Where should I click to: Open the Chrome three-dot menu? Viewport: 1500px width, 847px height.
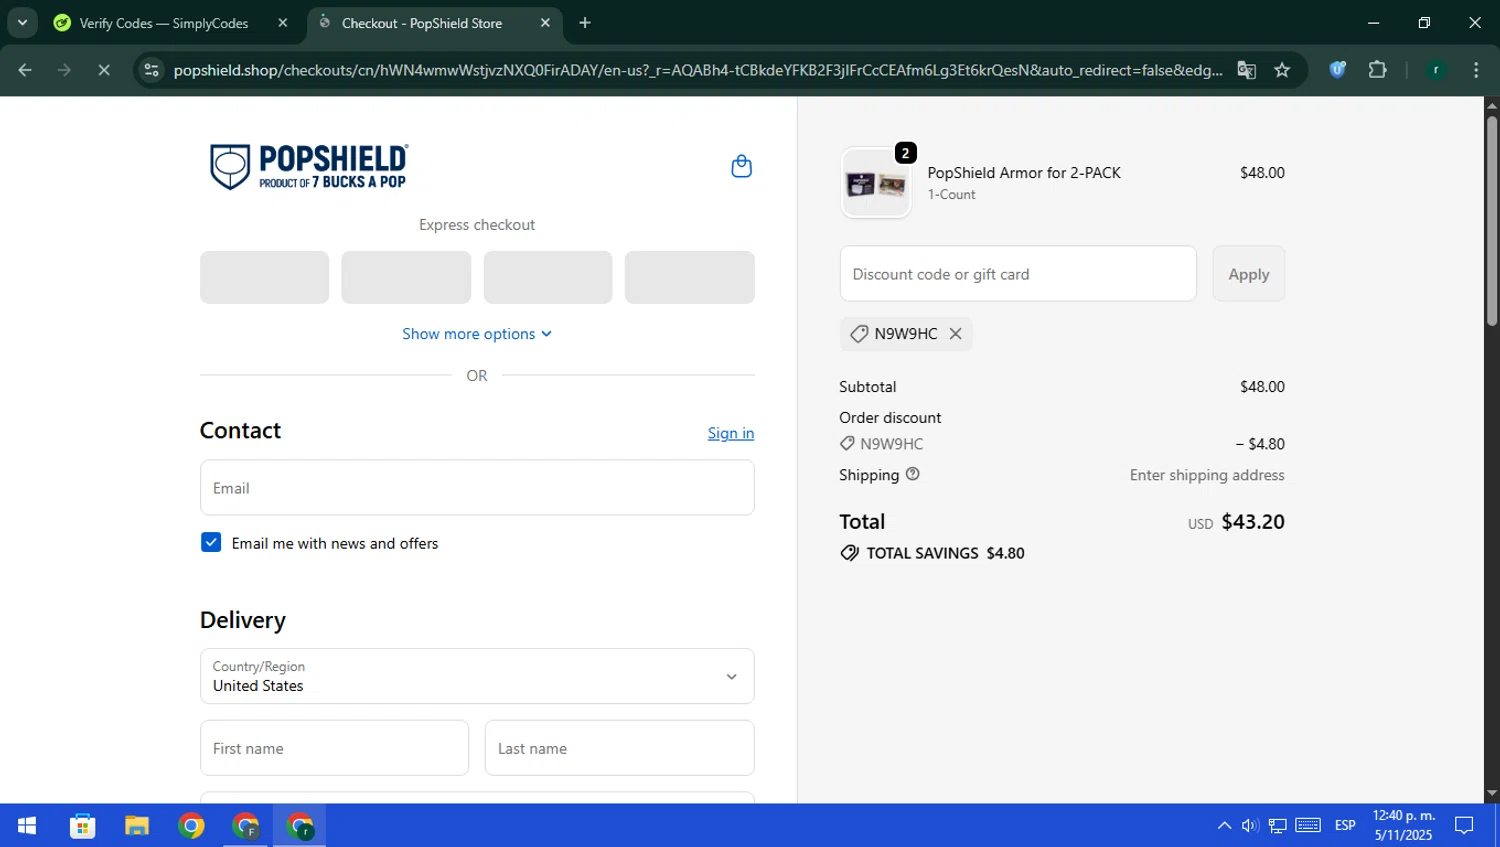[x=1476, y=70]
